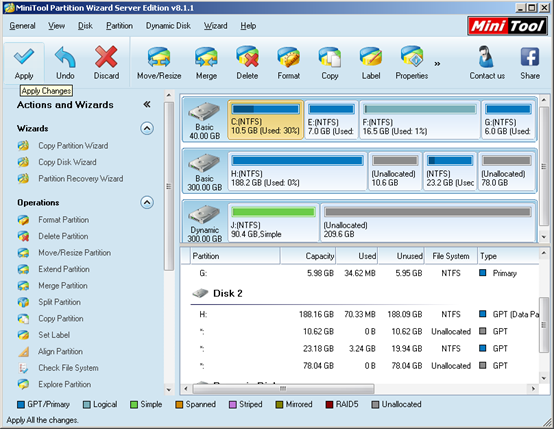Select Explore Partition operation
This screenshot has height=429, width=554.
[x=54, y=384]
